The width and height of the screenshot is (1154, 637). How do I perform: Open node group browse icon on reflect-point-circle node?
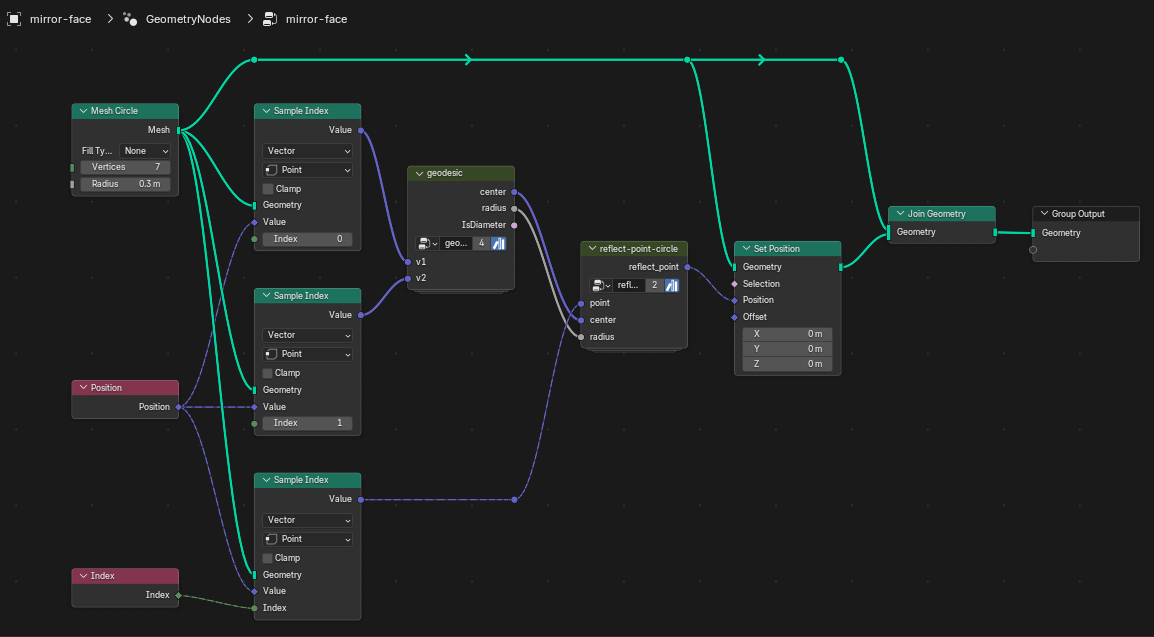coord(601,285)
